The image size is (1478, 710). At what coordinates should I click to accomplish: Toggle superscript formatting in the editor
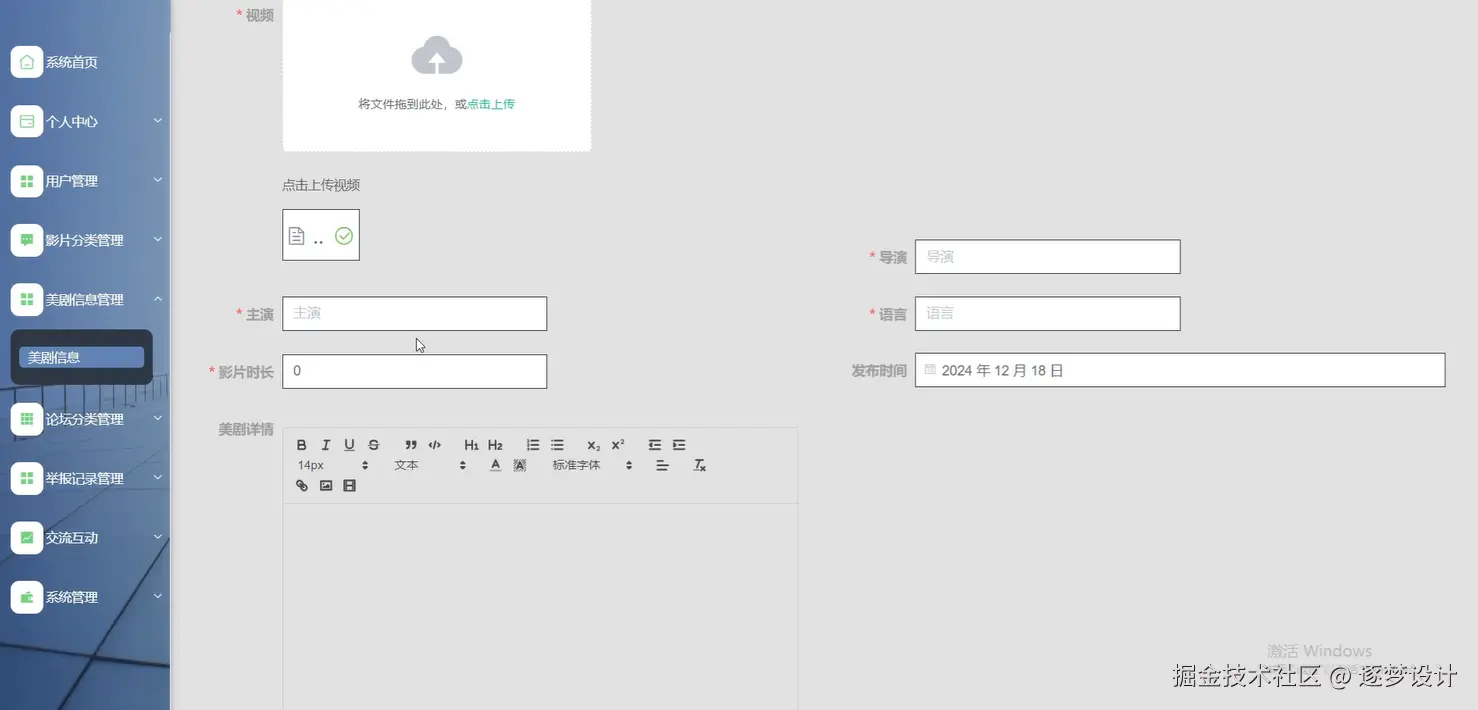click(x=616, y=443)
